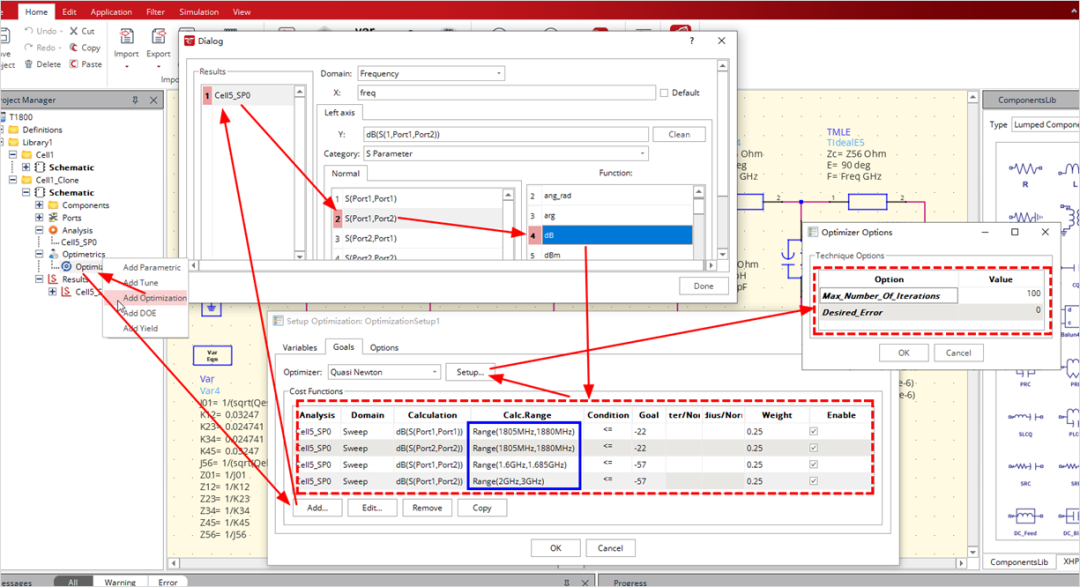This screenshot has width=1080, height=587.
Task: Click the Paste icon in the Home ribbon
Action: [x=74, y=64]
